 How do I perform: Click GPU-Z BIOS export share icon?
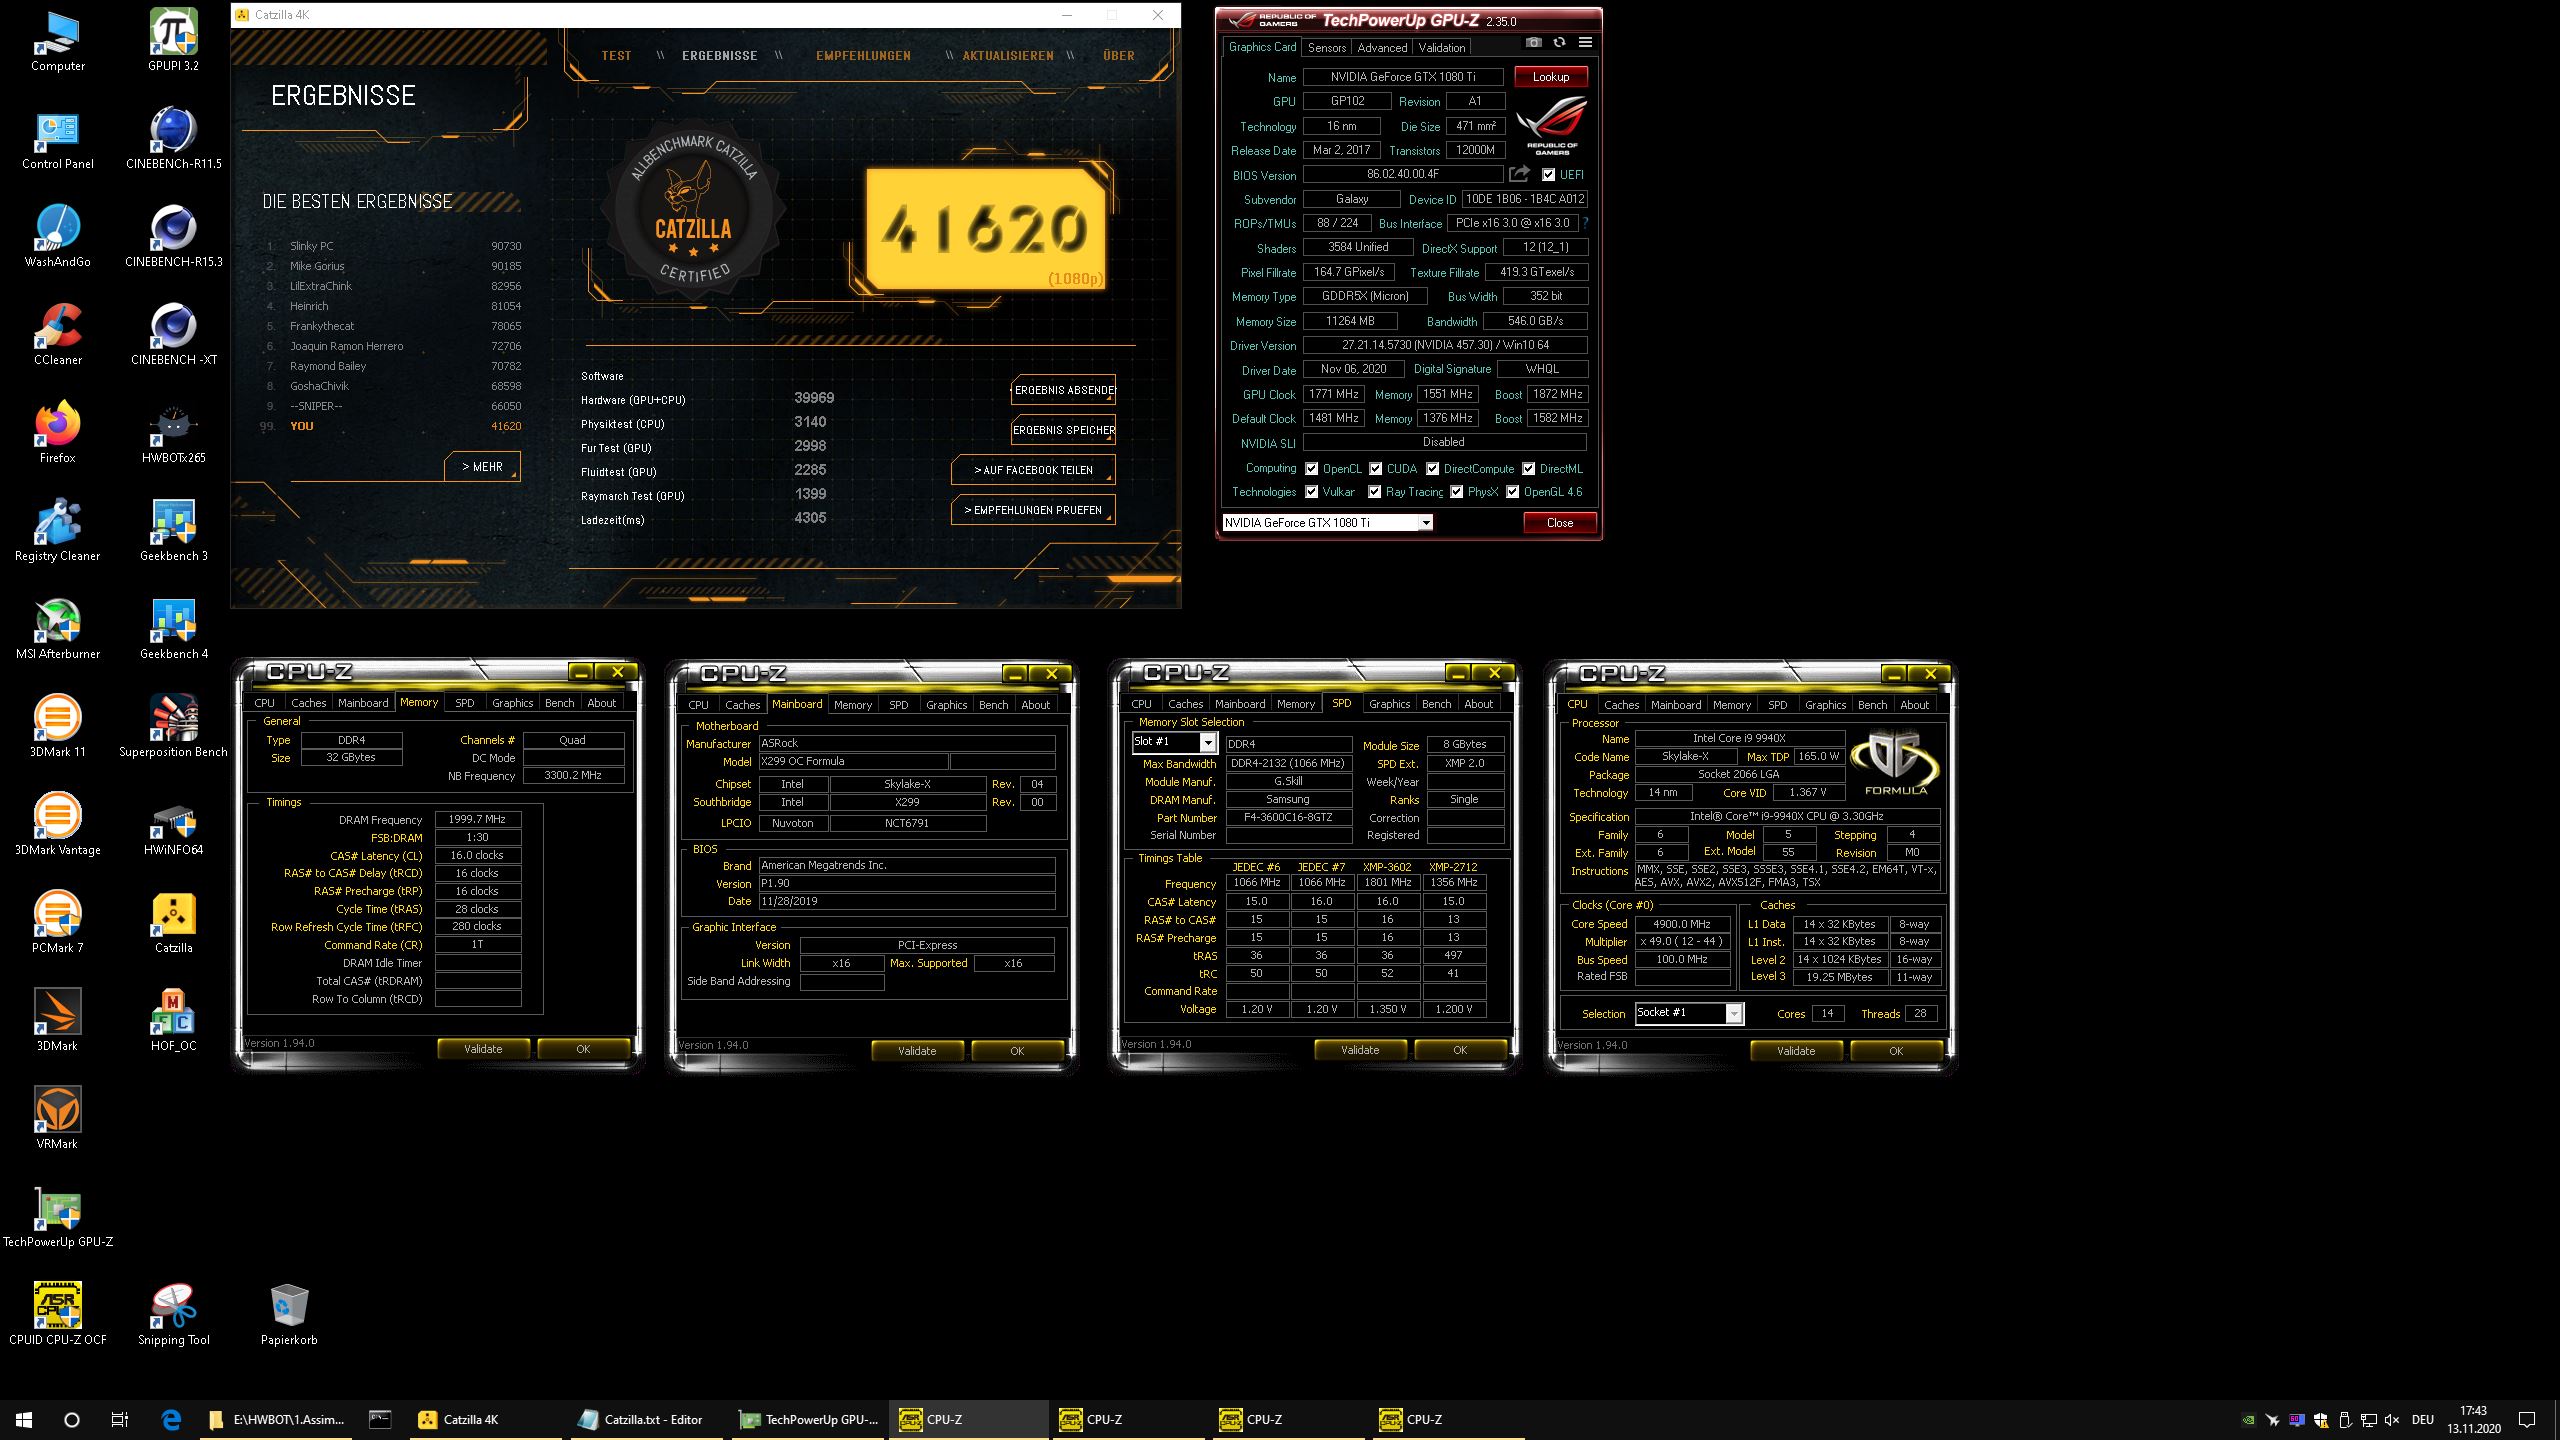(1520, 174)
